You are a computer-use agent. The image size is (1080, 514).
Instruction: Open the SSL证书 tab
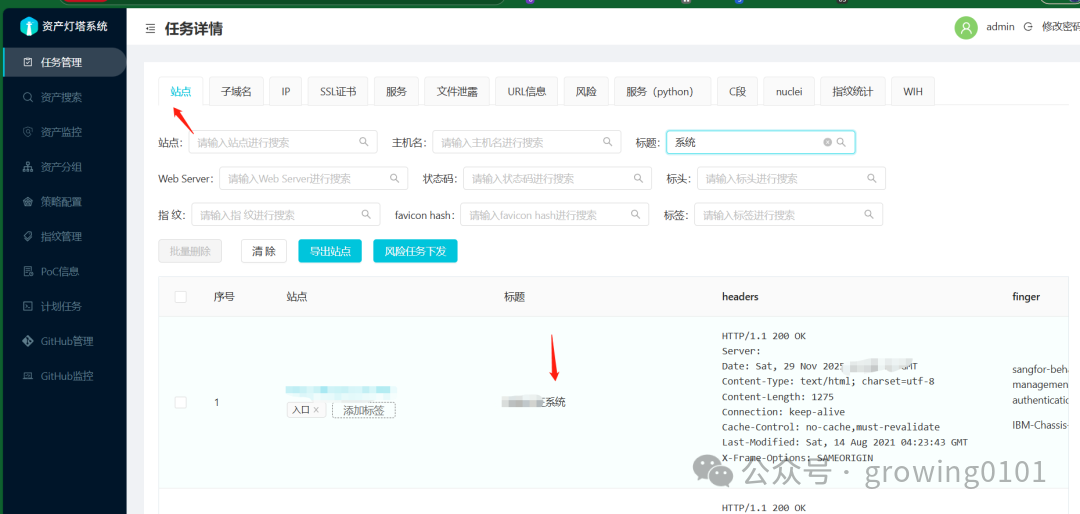click(x=338, y=91)
